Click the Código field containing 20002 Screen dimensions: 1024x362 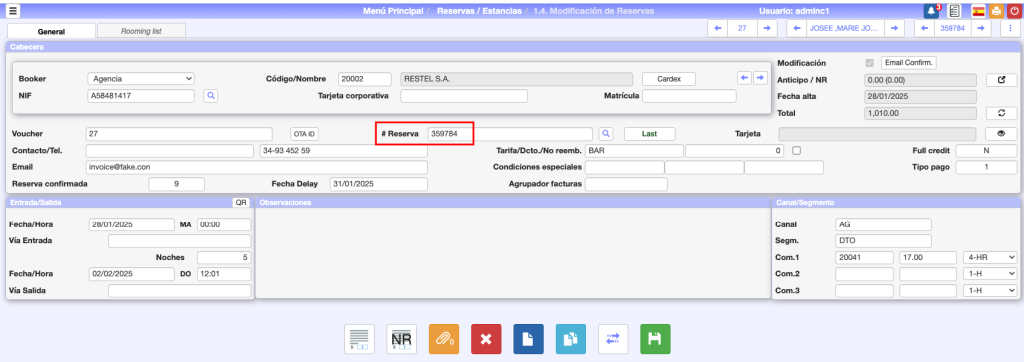(365, 78)
